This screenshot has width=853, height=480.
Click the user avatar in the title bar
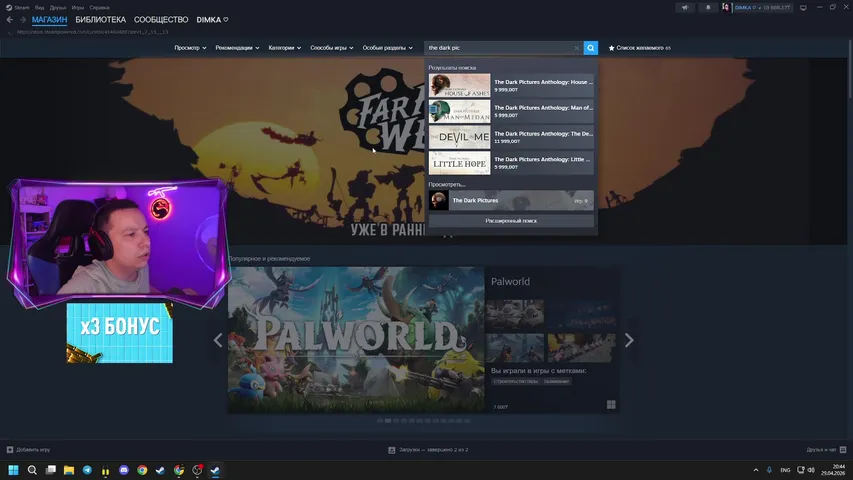pyautogui.click(x=726, y=8)
